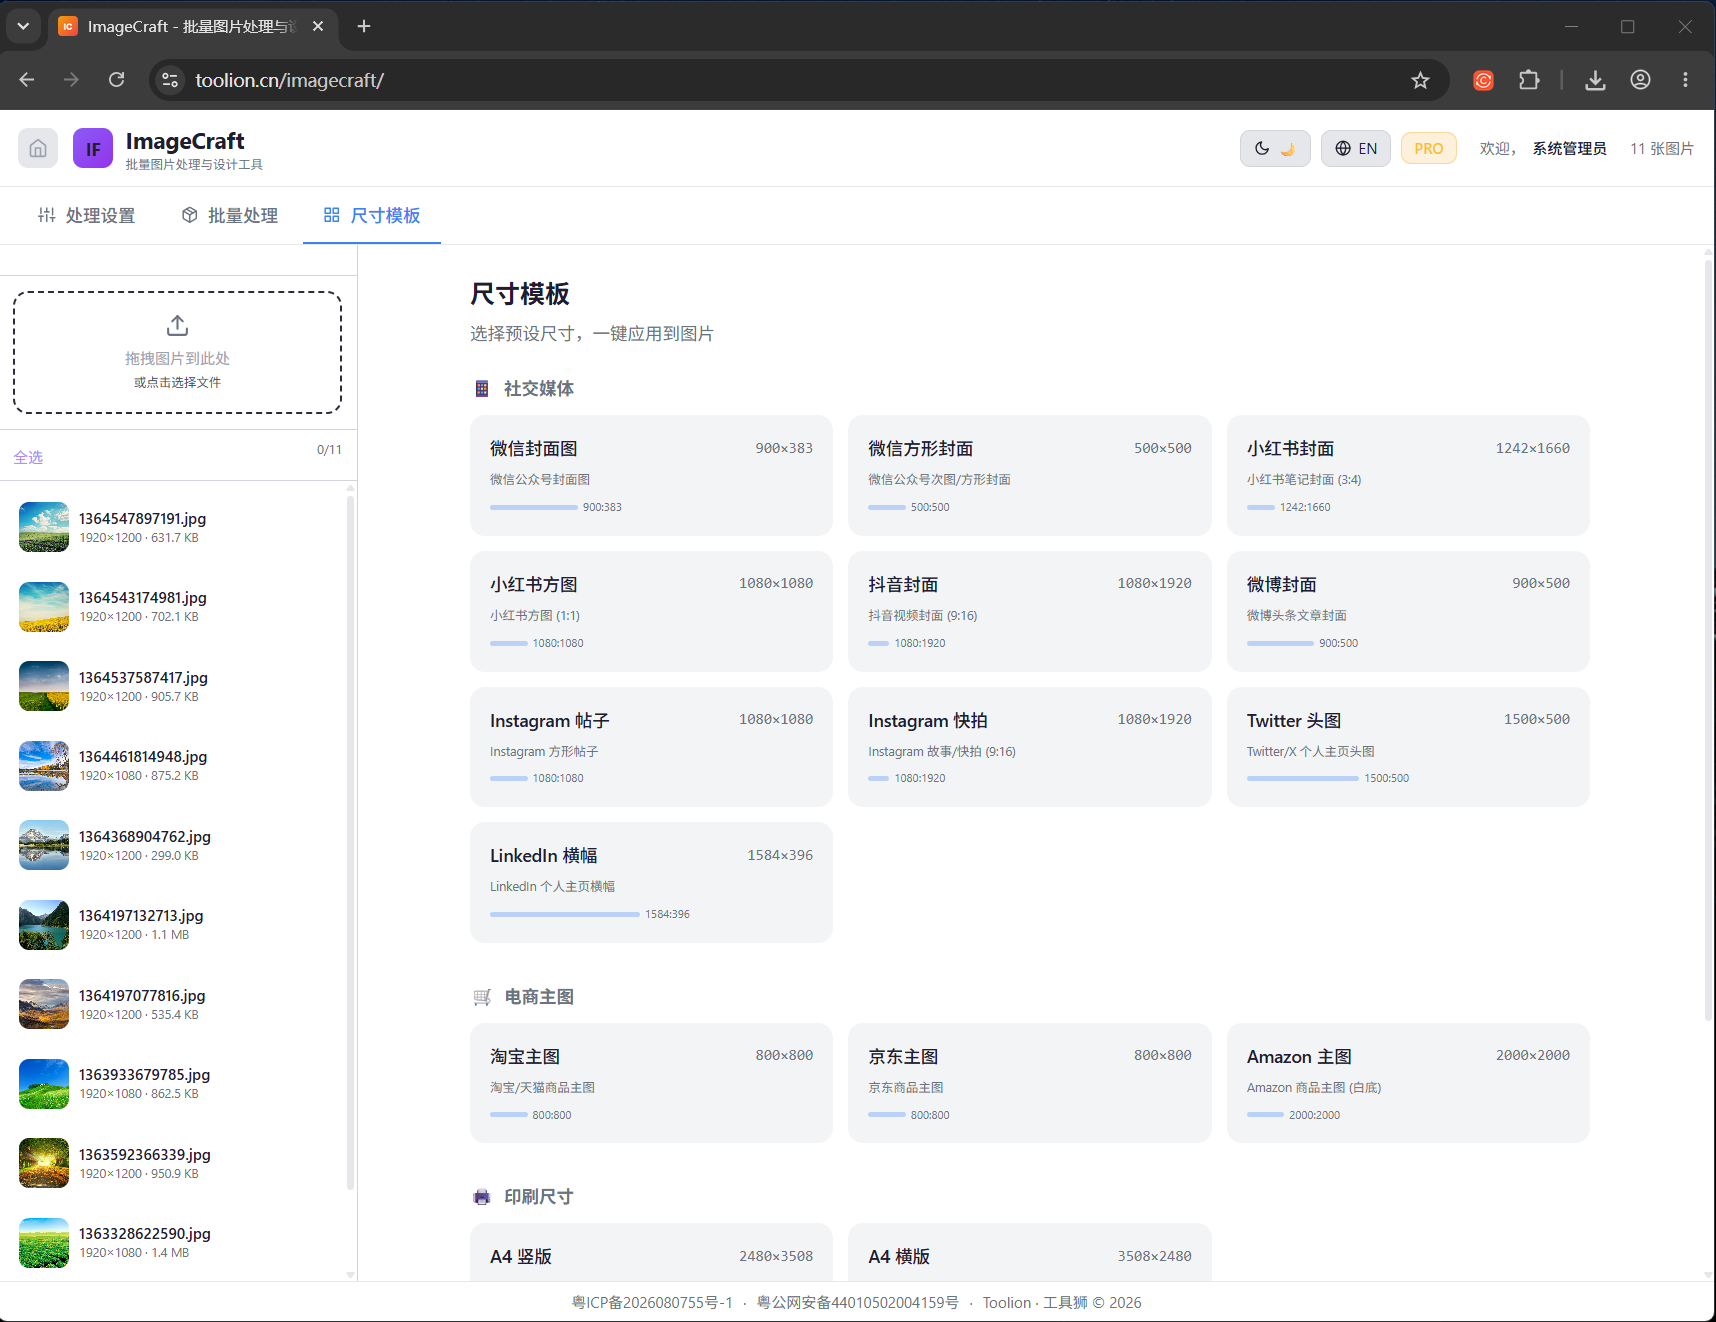This screenshot has height=1322, width=1716.
Task: Reload the page
Action: (117, 80)
